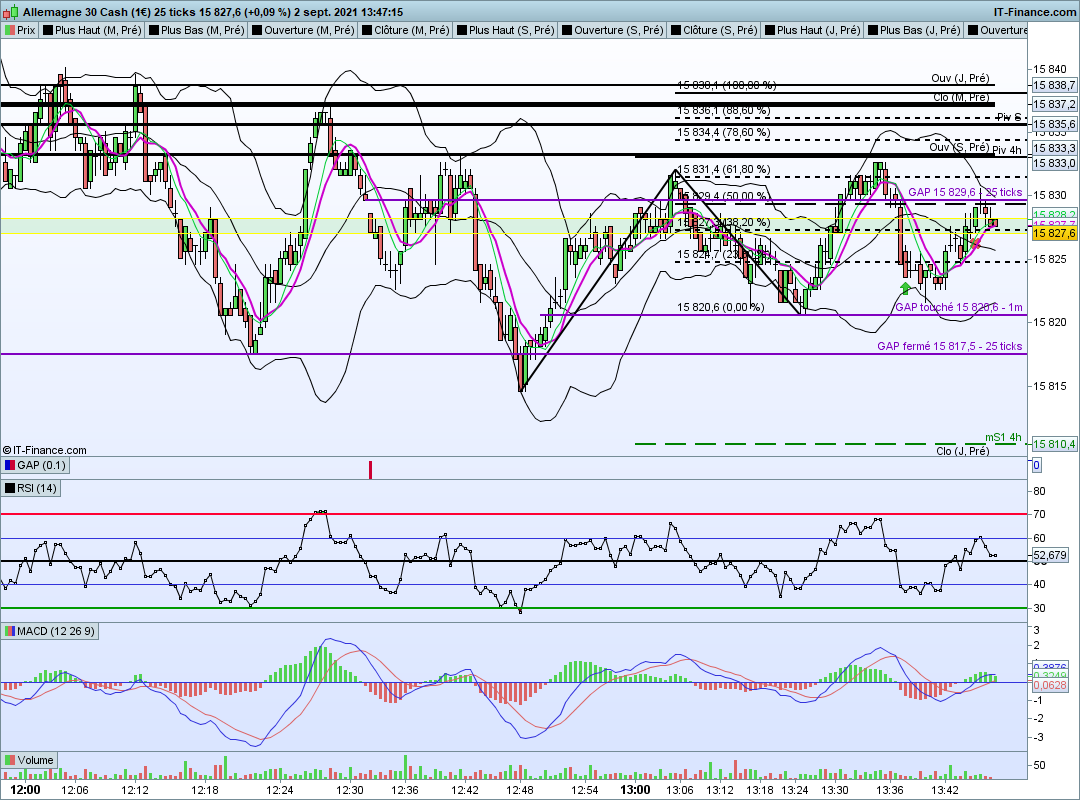Click the 15 835,6 price axis label
The width and height of the screenshot is (1080, 800).
click(x=1054, y=124)
